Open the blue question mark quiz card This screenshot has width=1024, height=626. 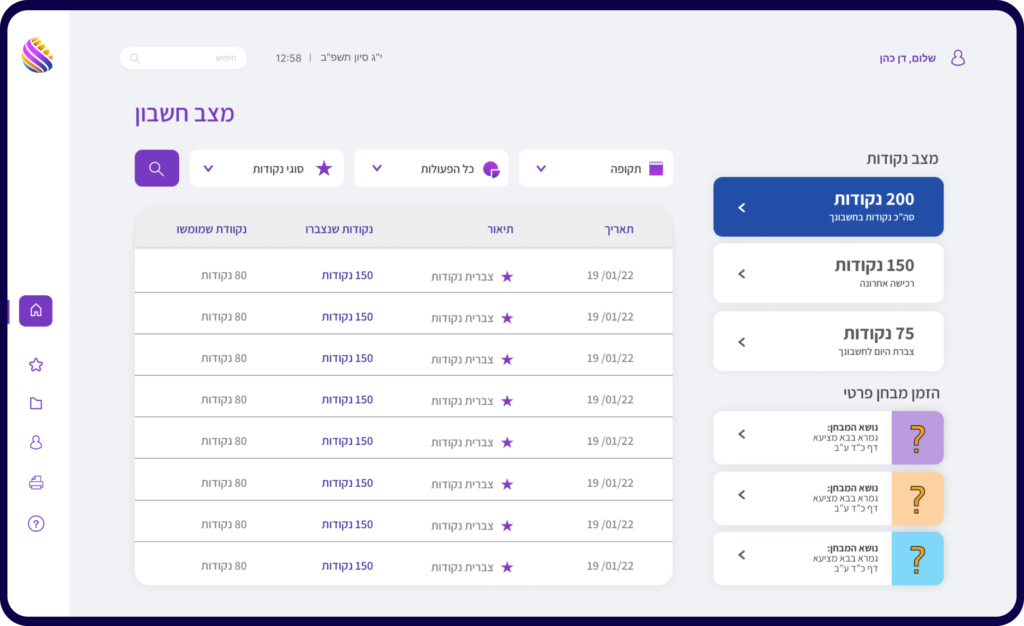click(828, 558)
